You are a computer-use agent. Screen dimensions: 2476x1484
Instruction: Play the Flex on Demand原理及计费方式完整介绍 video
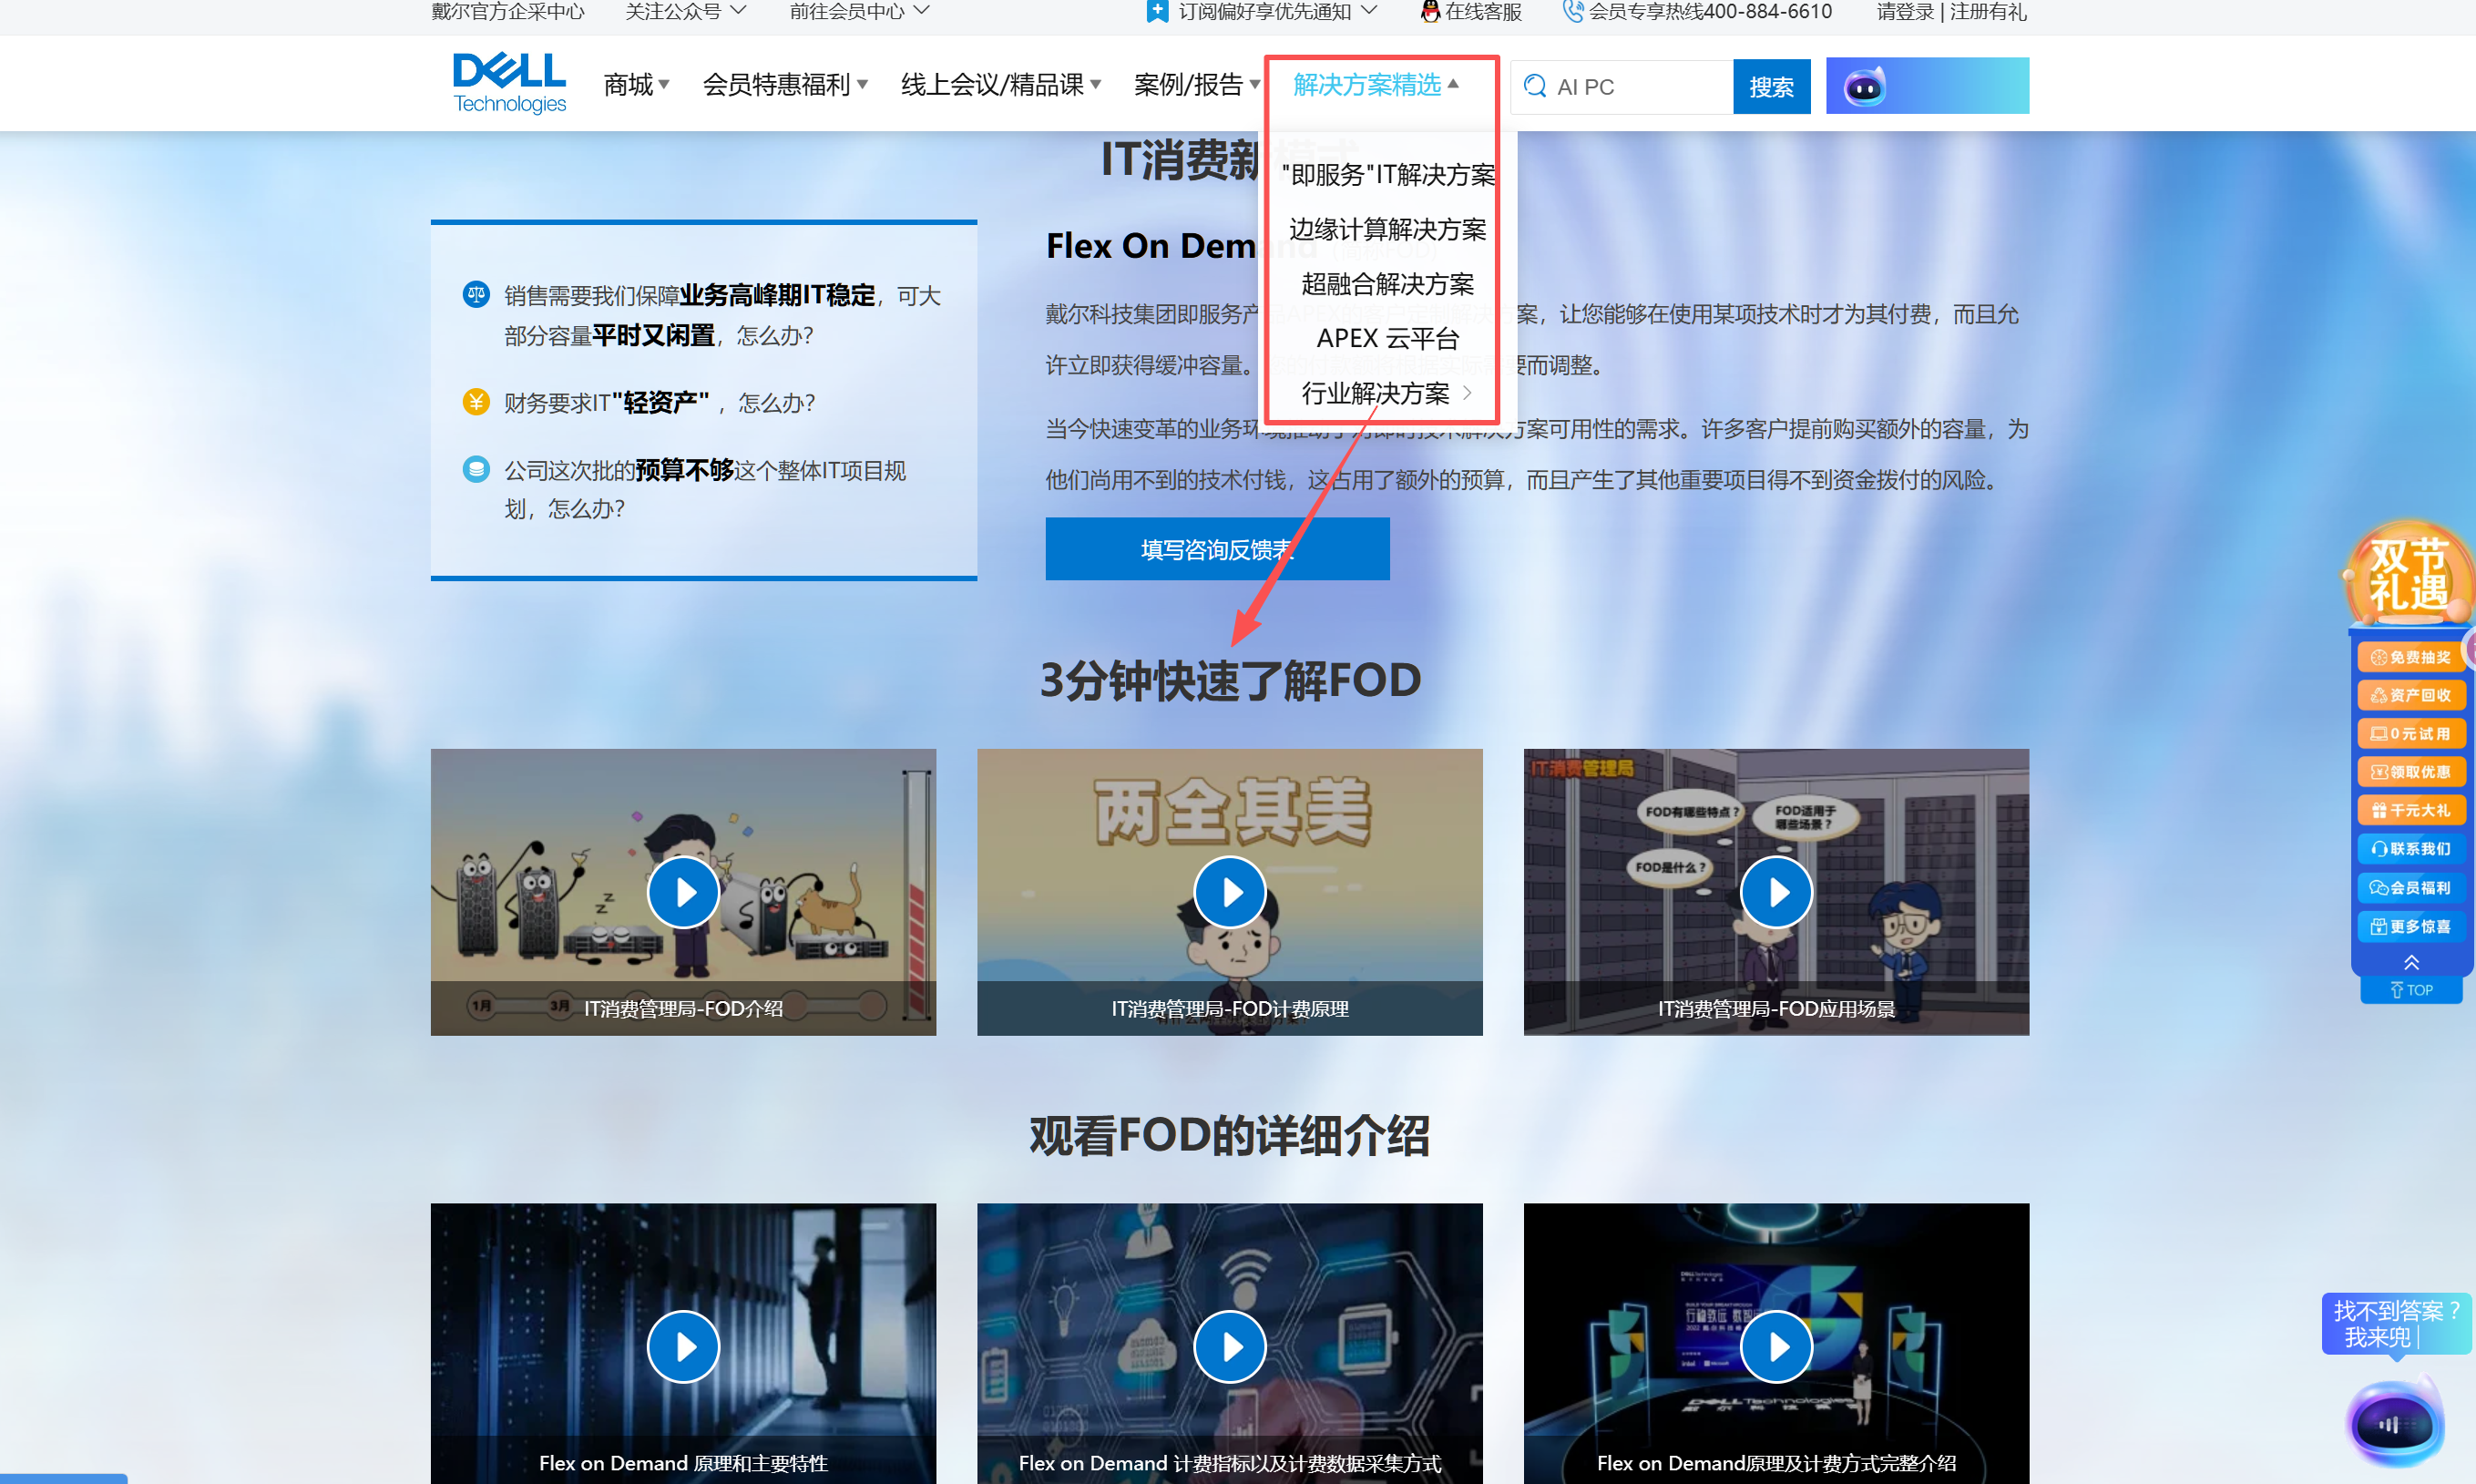1776,1346
